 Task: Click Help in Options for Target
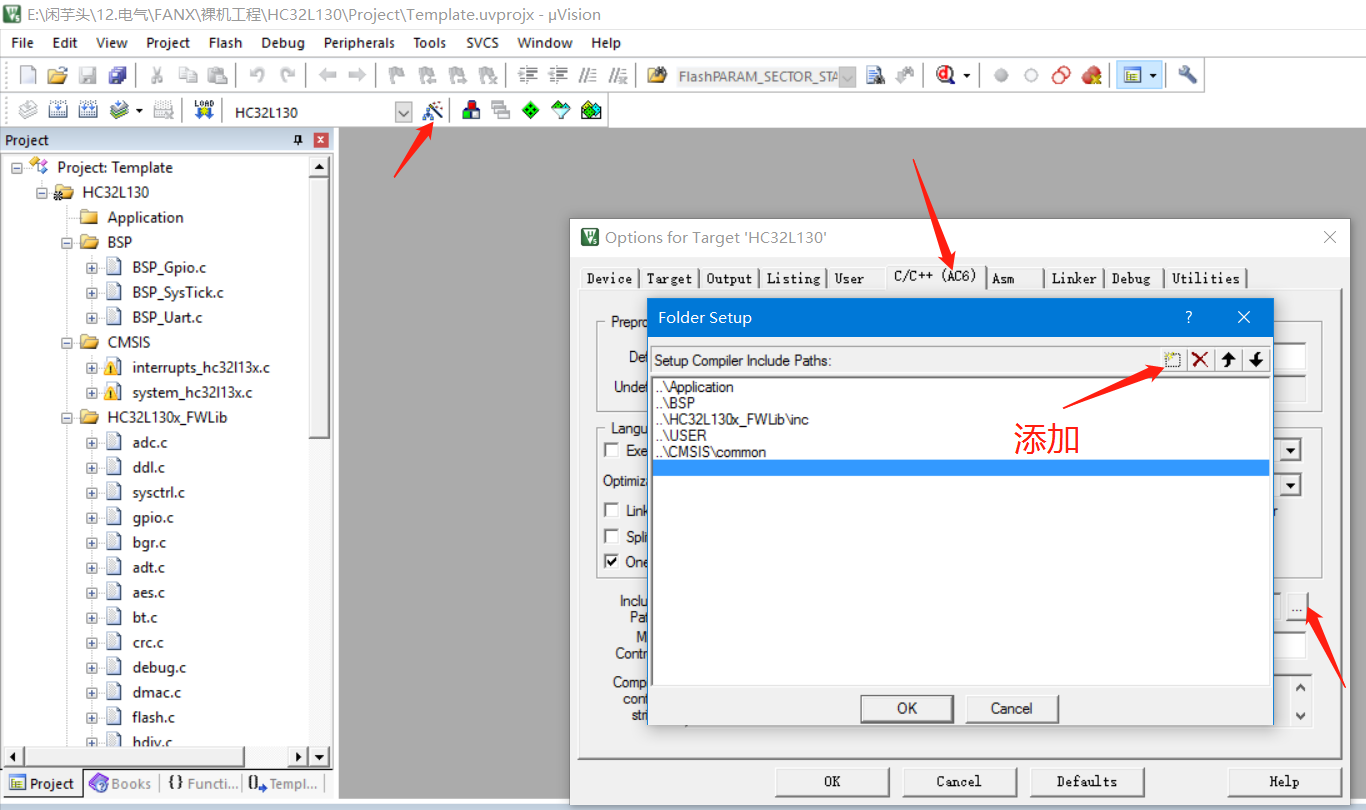click(x=1284, y=782)
